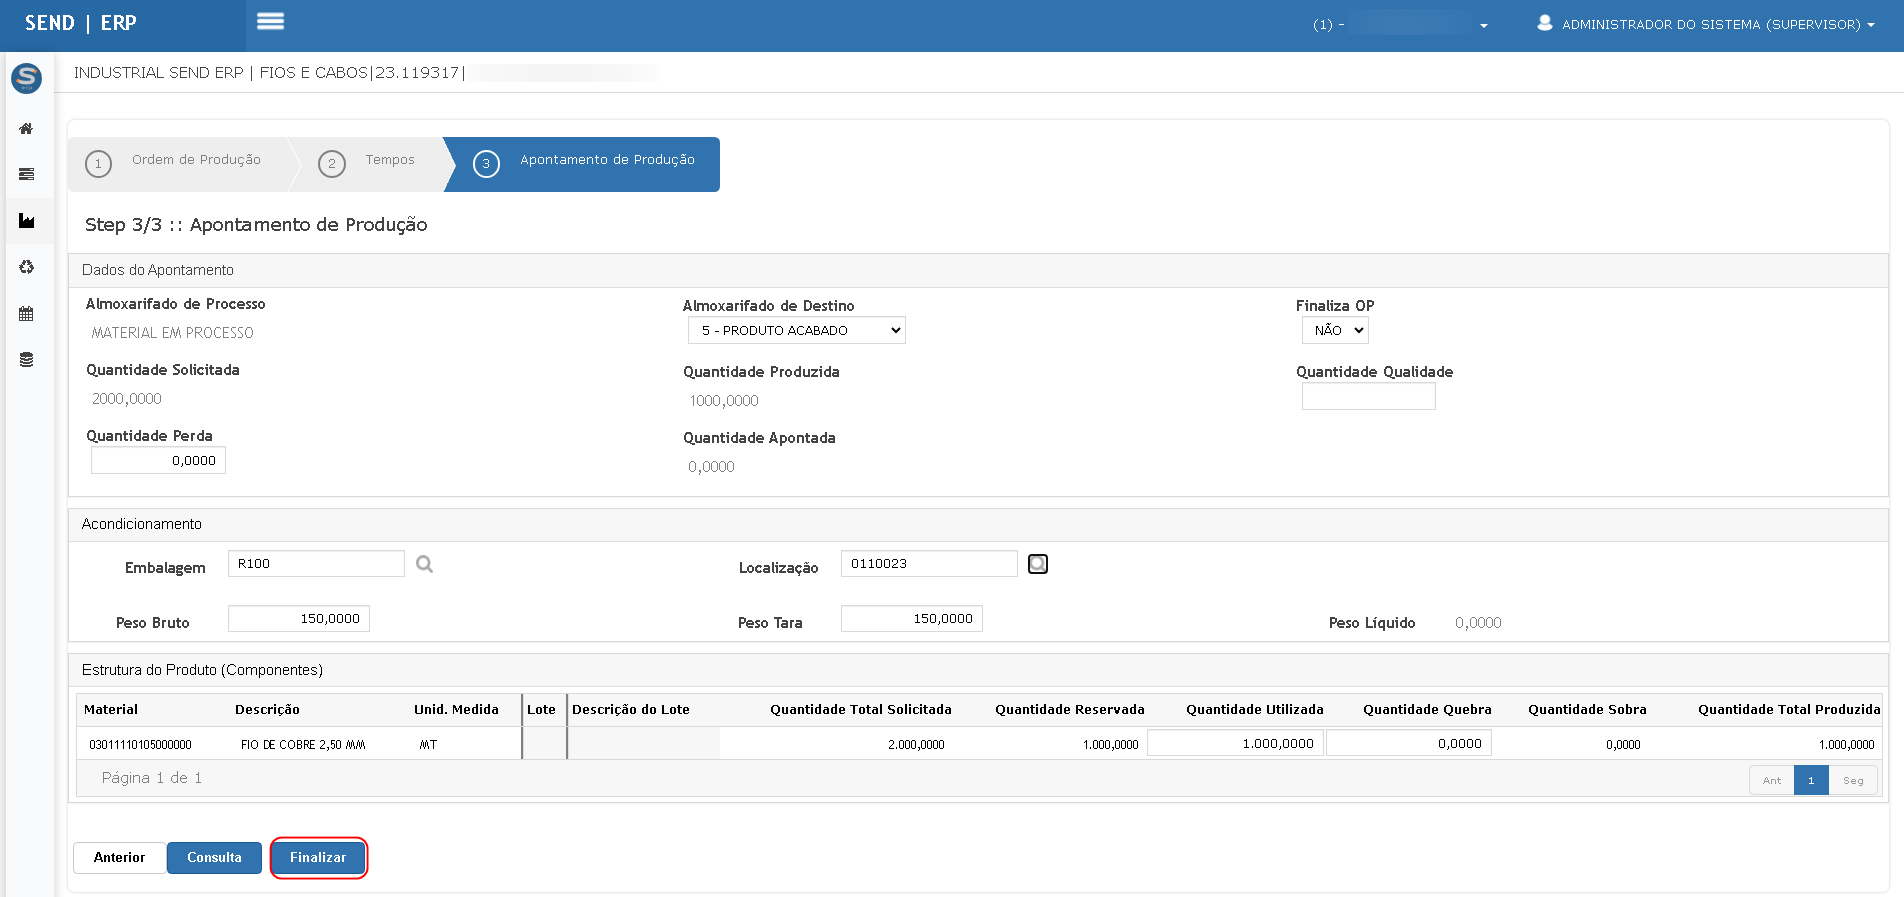
Task: Go to the Ordem de Produção step
Action: point(180,162)
